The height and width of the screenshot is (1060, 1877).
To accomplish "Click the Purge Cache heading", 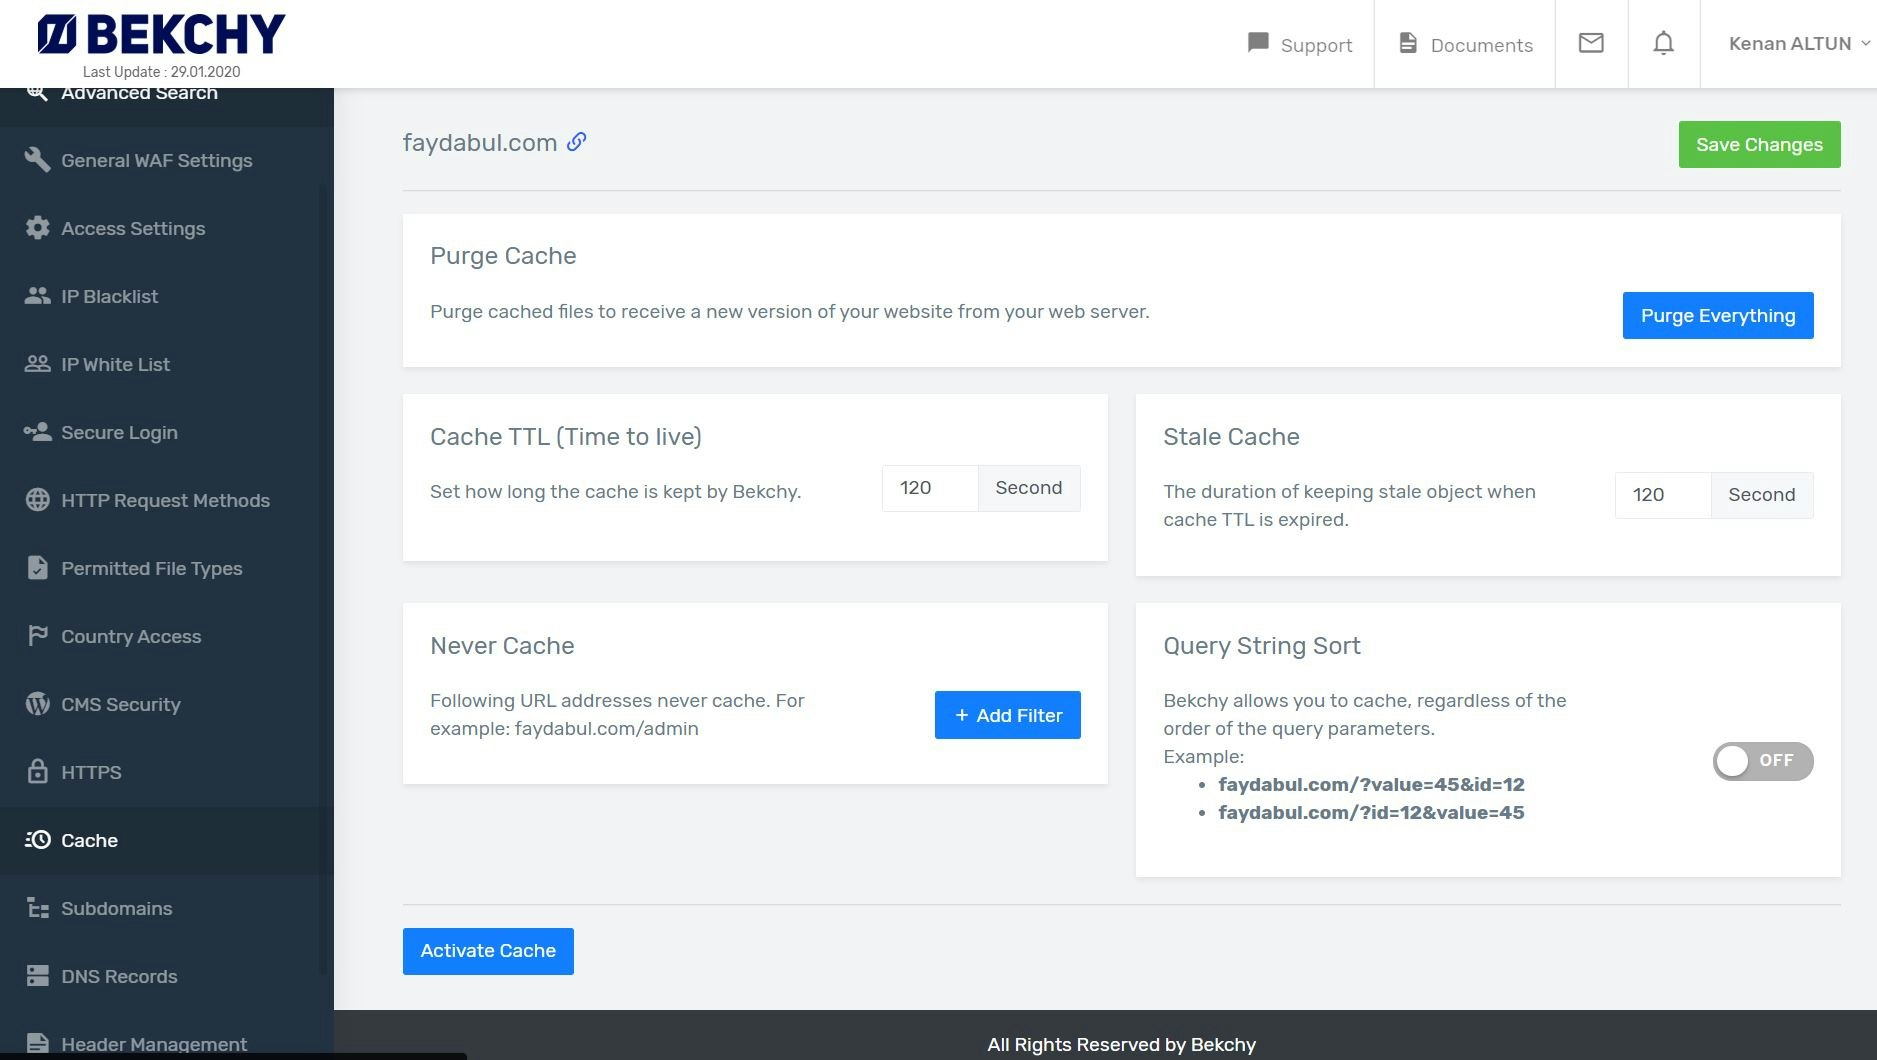I will pyautogui.click(x=503, y=256).
